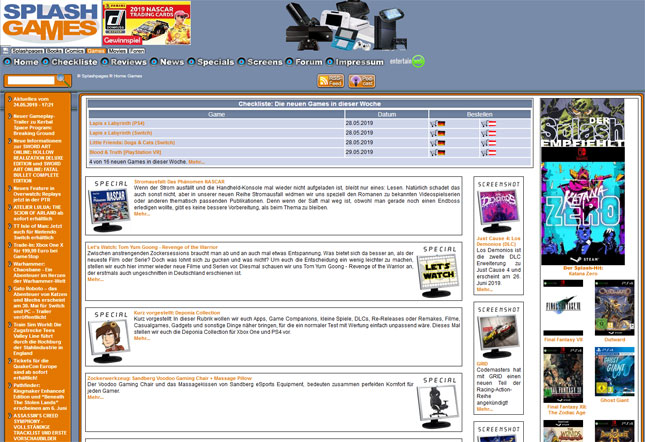Screen dimensions: 645x442
Task: Open the Lapis x Labyrinth (Switch) link
Action: 121,133
